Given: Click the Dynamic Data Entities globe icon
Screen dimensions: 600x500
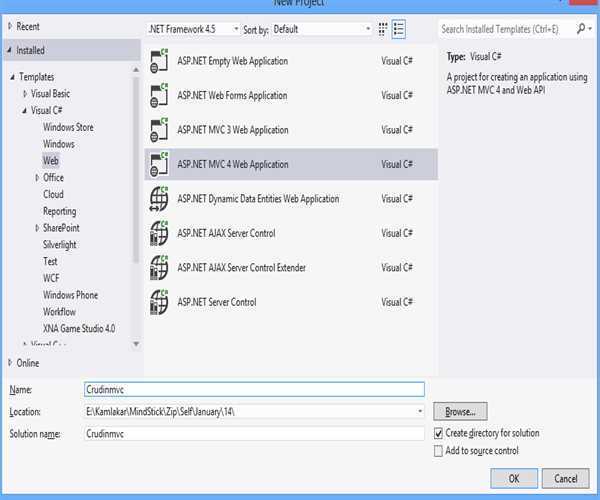Looking at the screenshot, I should [x=159, y=199].
